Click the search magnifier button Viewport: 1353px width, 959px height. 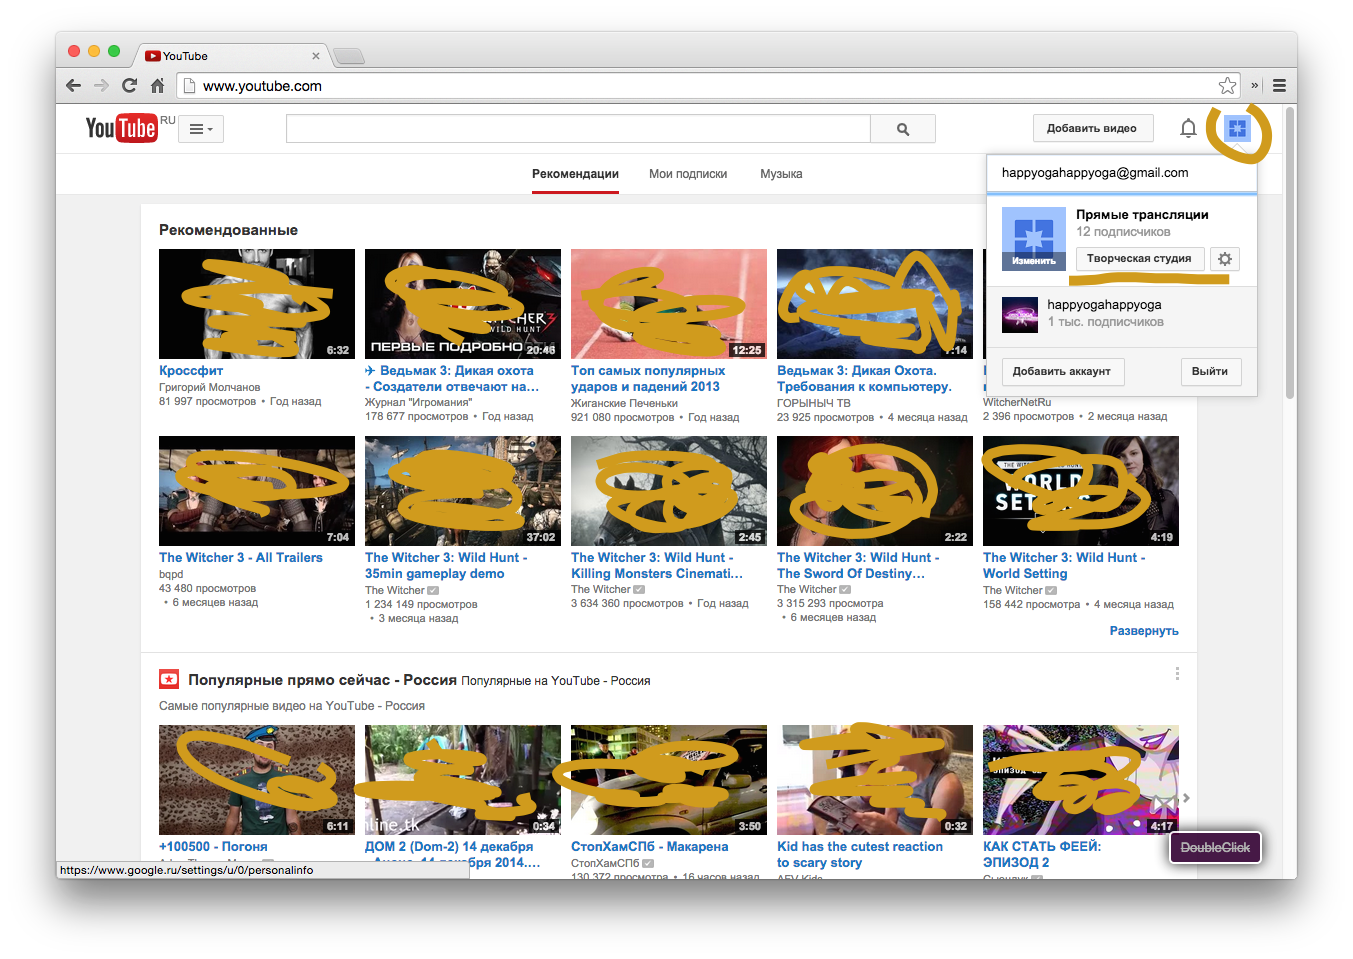point(903,129)
